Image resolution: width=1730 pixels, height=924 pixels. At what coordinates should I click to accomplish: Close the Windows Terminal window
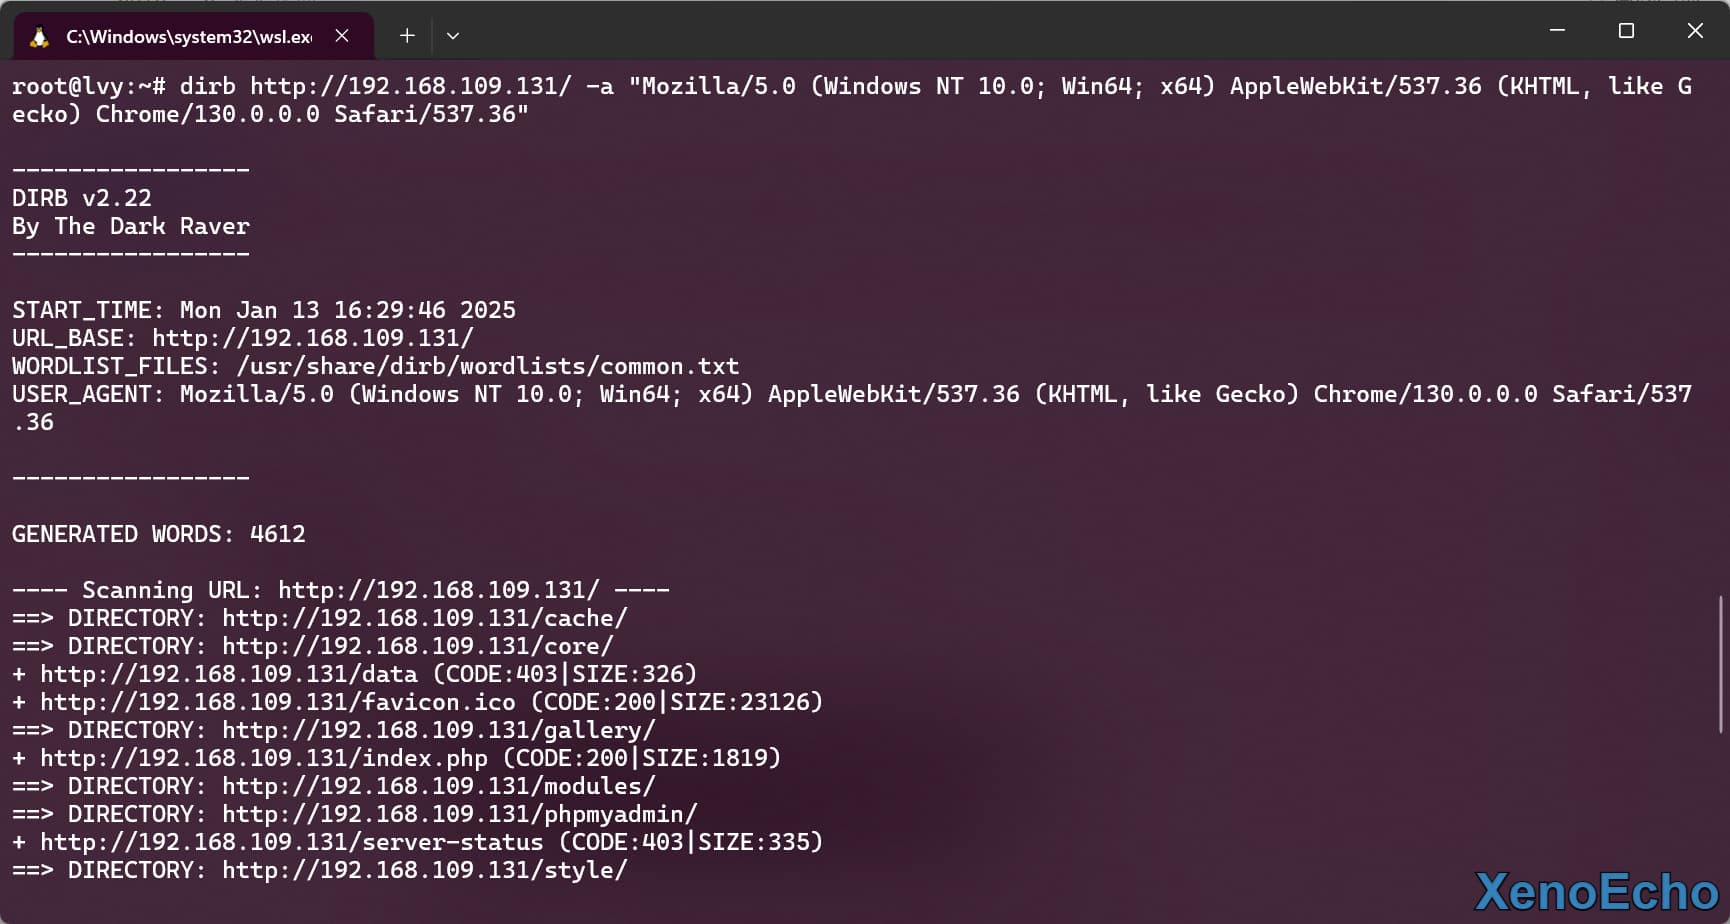(1695, 31)
